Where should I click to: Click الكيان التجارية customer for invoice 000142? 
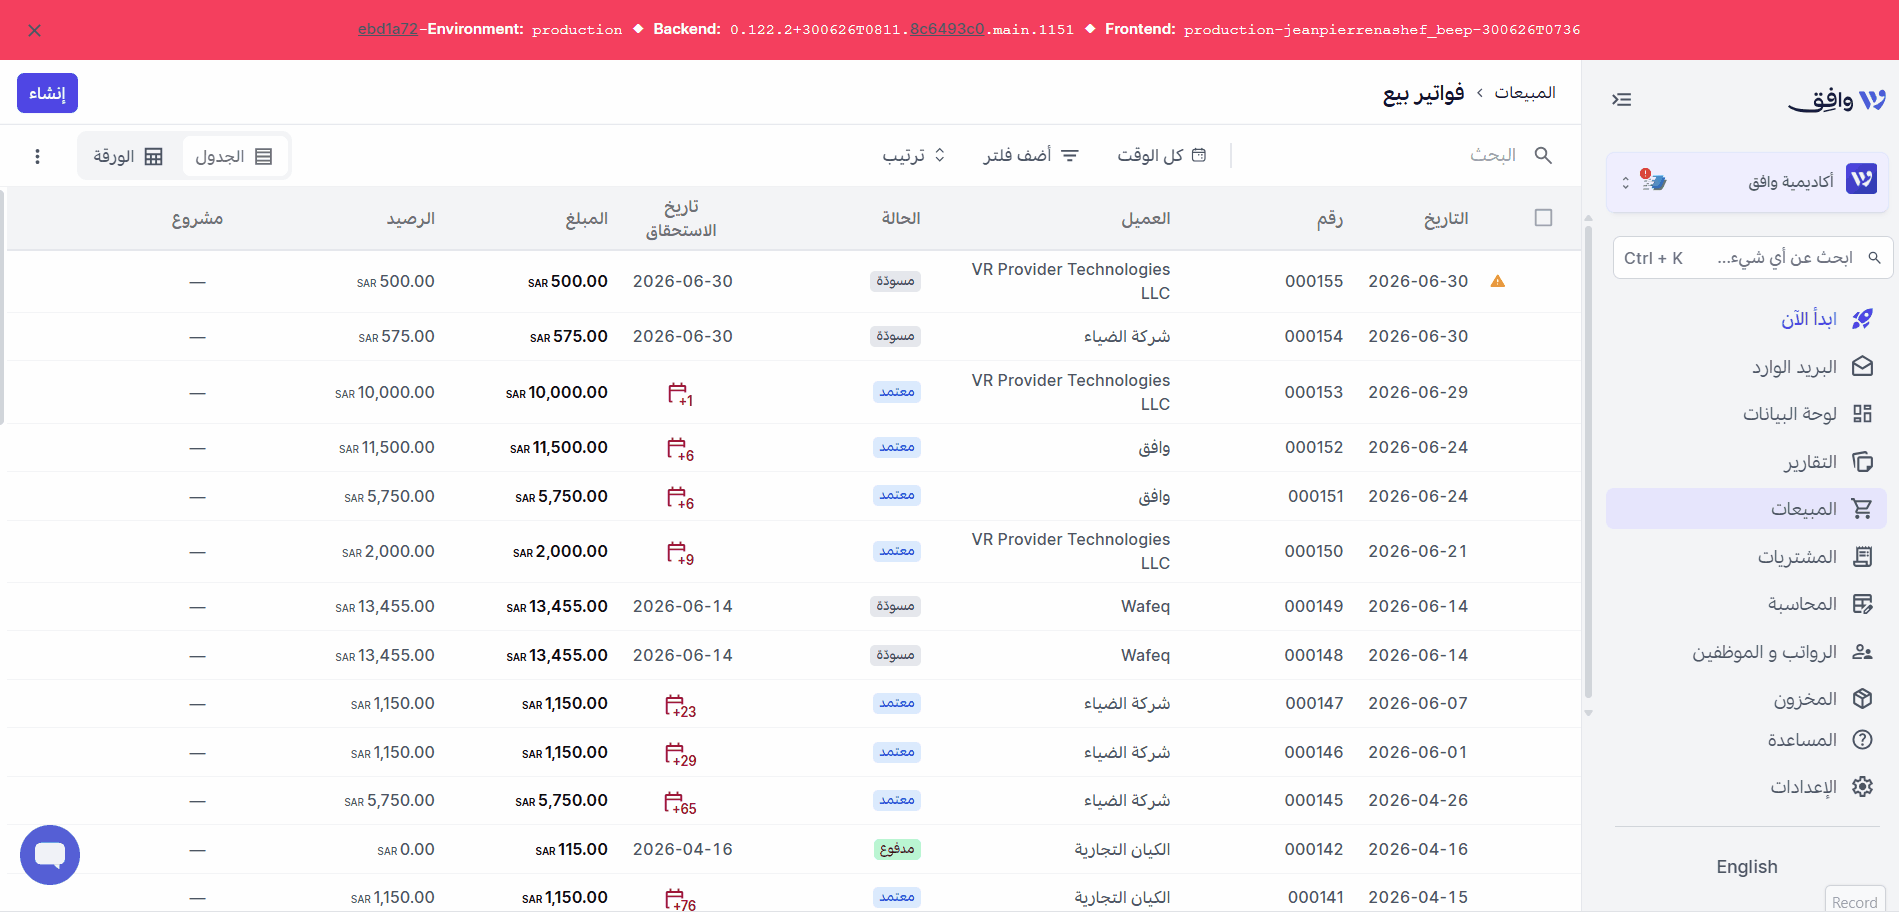tap(1122, 849)
